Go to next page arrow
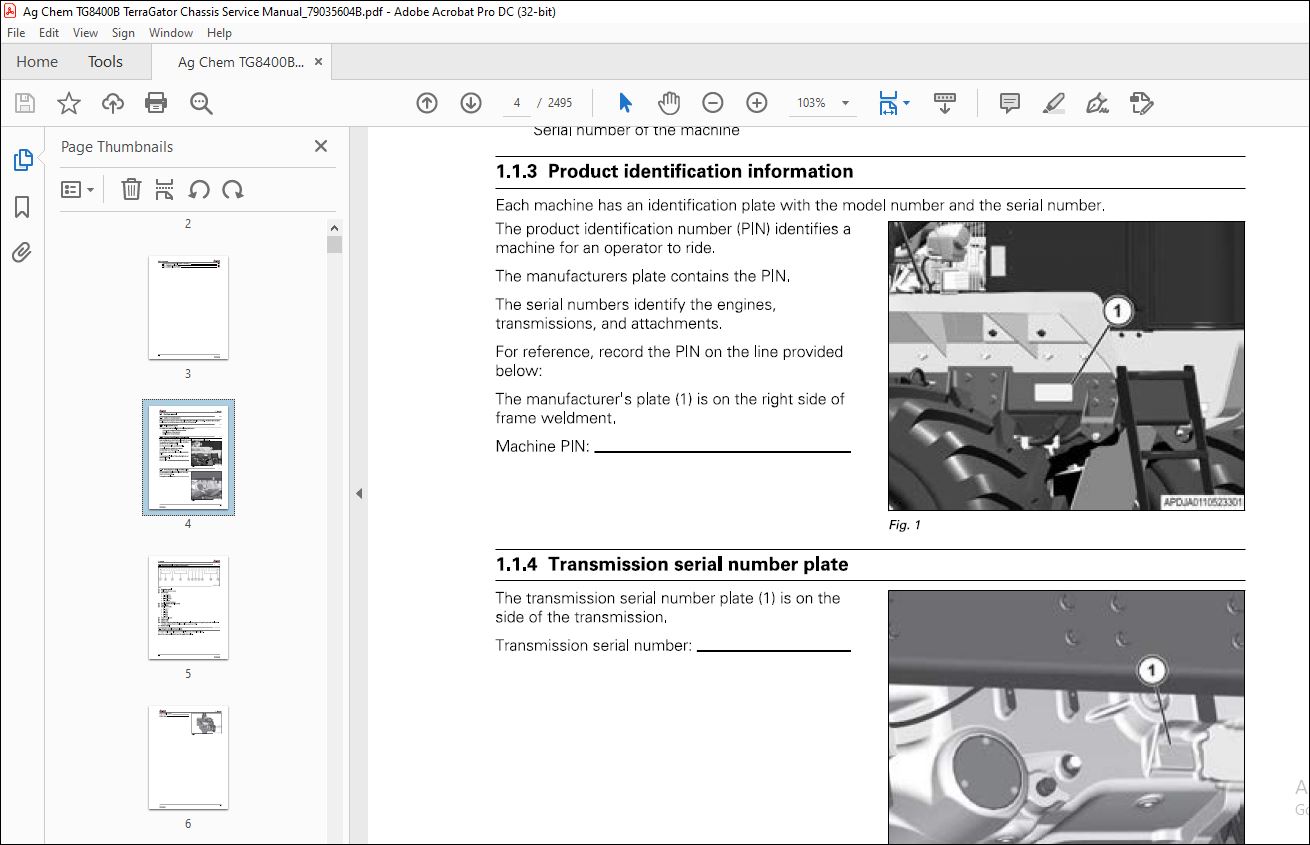The width and height of the screenshot is (1310, 845). pyautogui.click(x=471, y=103)
